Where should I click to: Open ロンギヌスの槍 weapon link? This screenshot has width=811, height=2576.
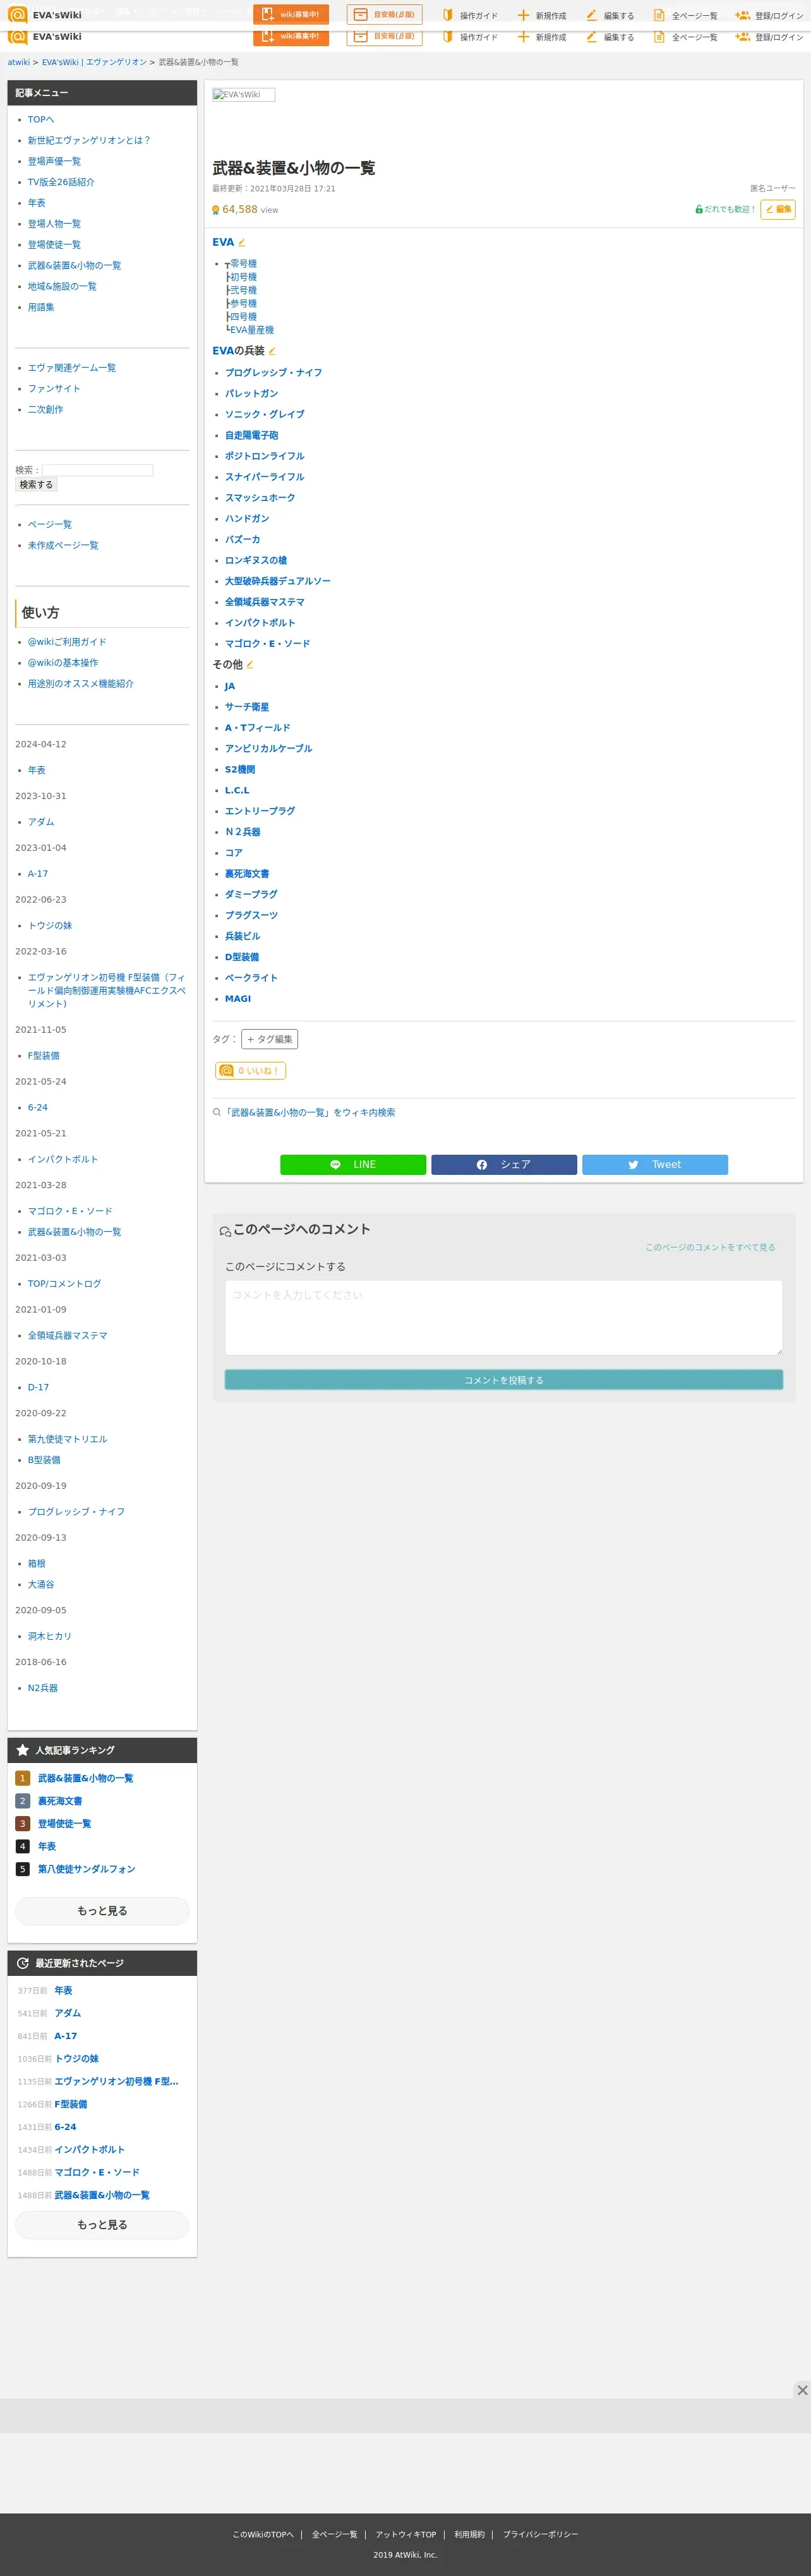[x=256, y=561]
